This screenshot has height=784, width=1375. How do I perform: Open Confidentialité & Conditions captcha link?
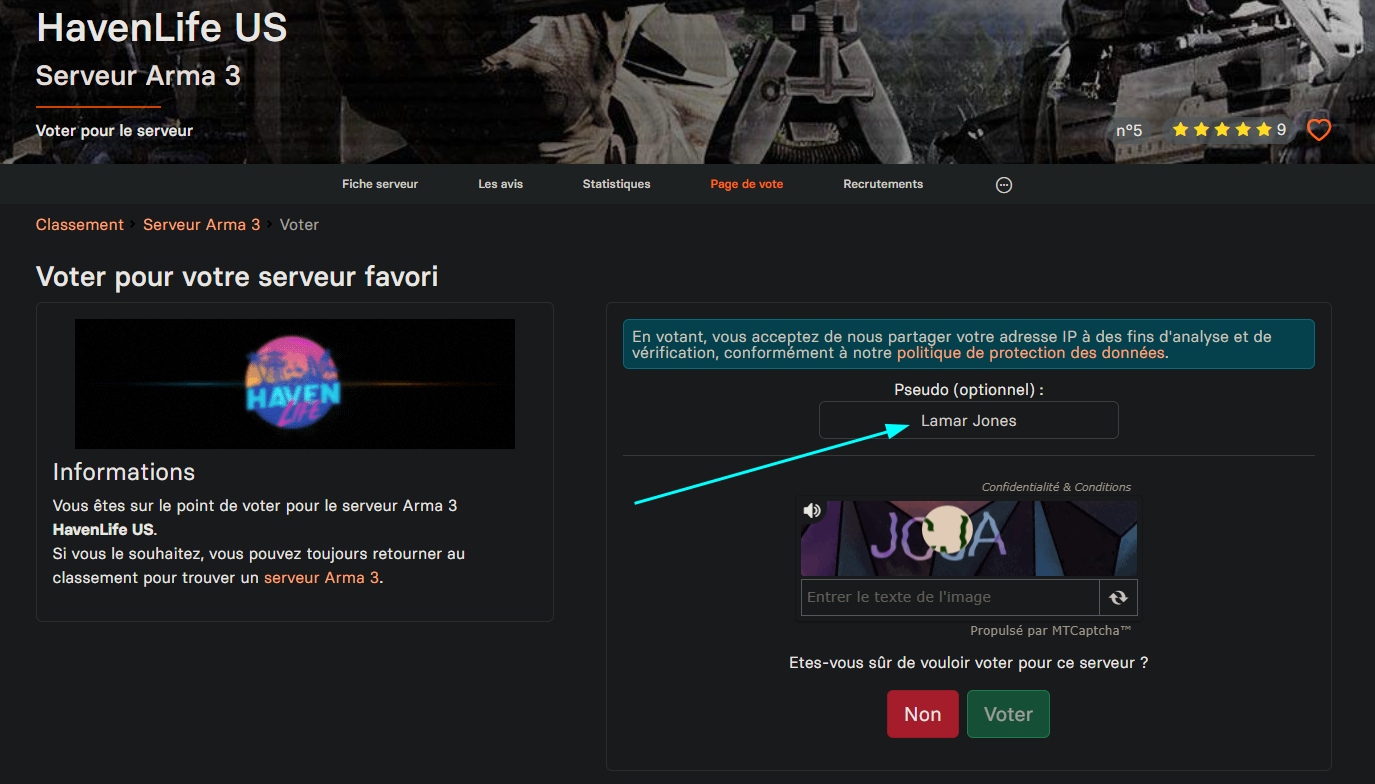(1056, 487)
